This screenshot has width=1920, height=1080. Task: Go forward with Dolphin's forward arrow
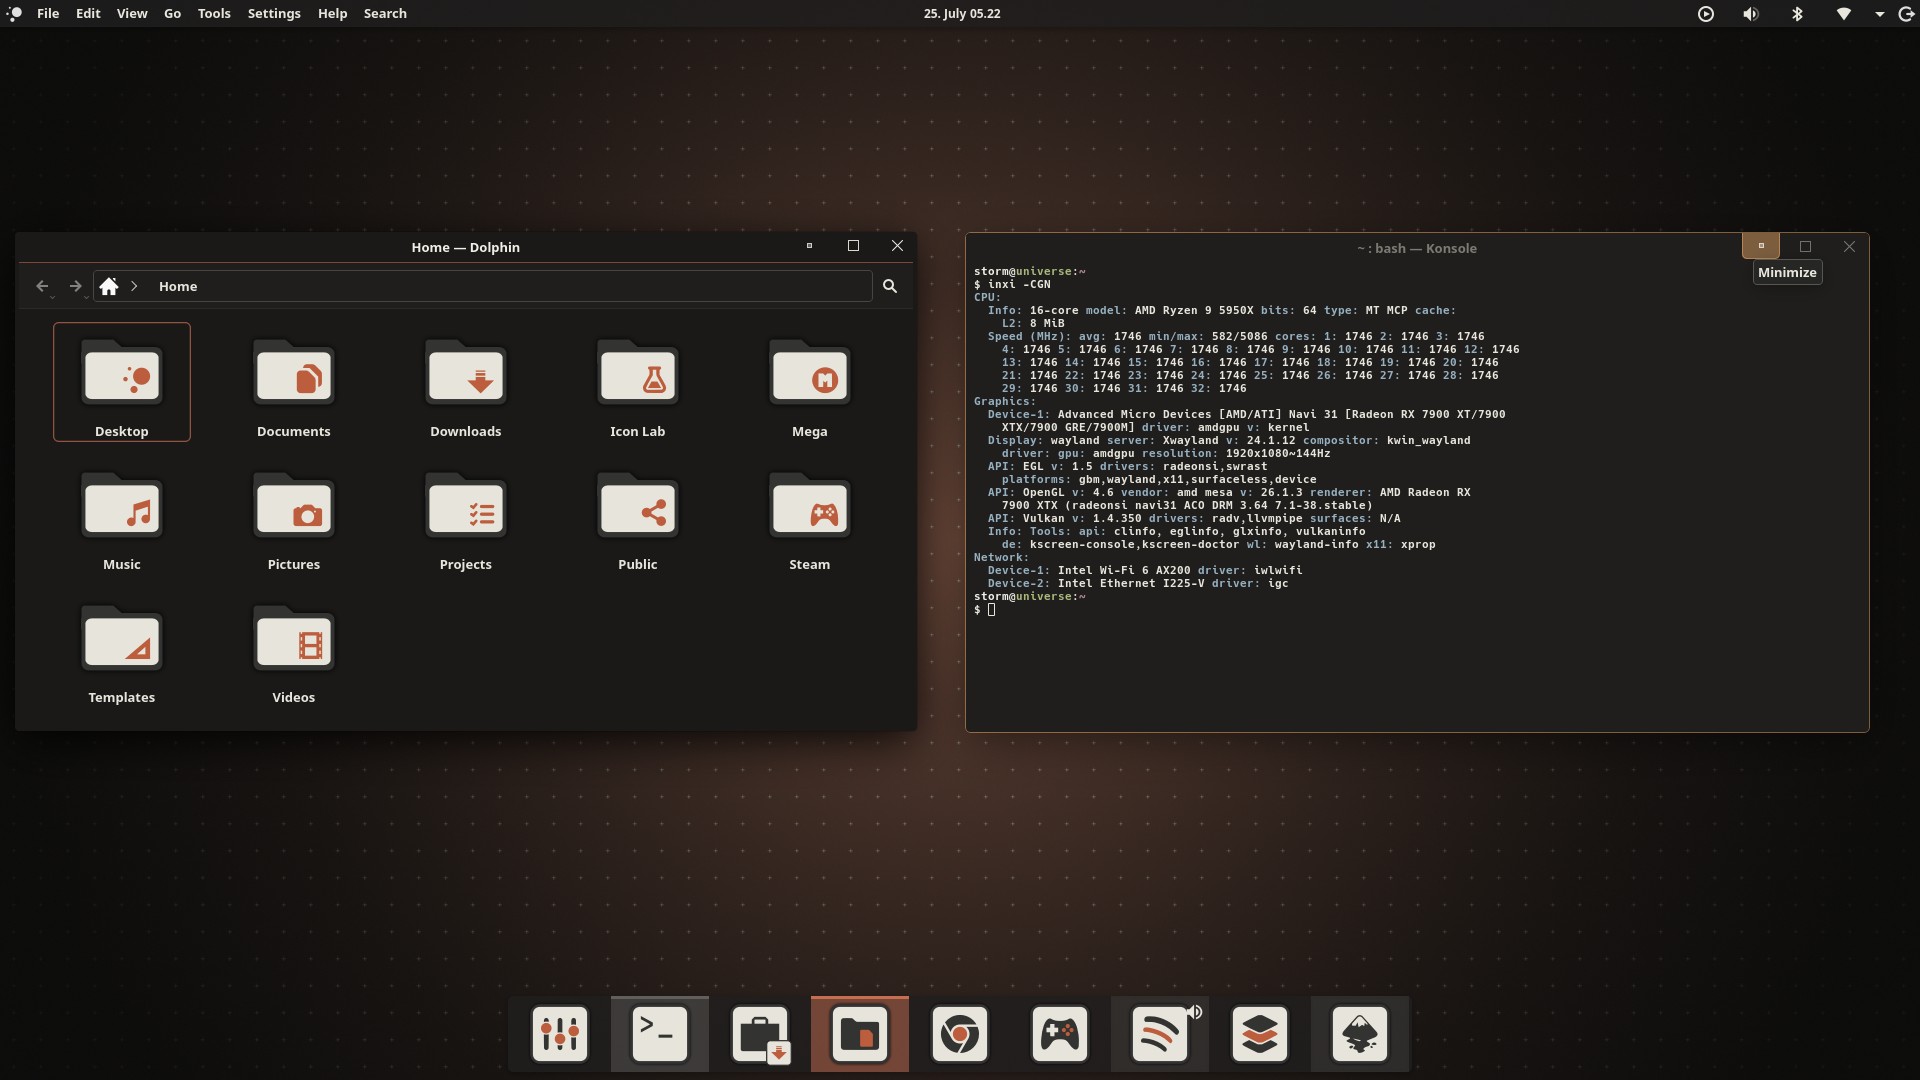[x=75, y=286]
